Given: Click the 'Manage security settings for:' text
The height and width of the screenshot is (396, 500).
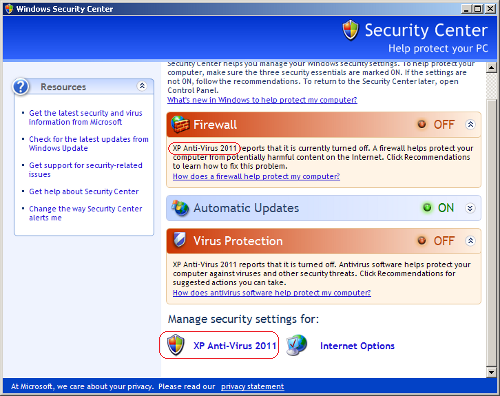Looking at the screenshot, I should (243, 319).
